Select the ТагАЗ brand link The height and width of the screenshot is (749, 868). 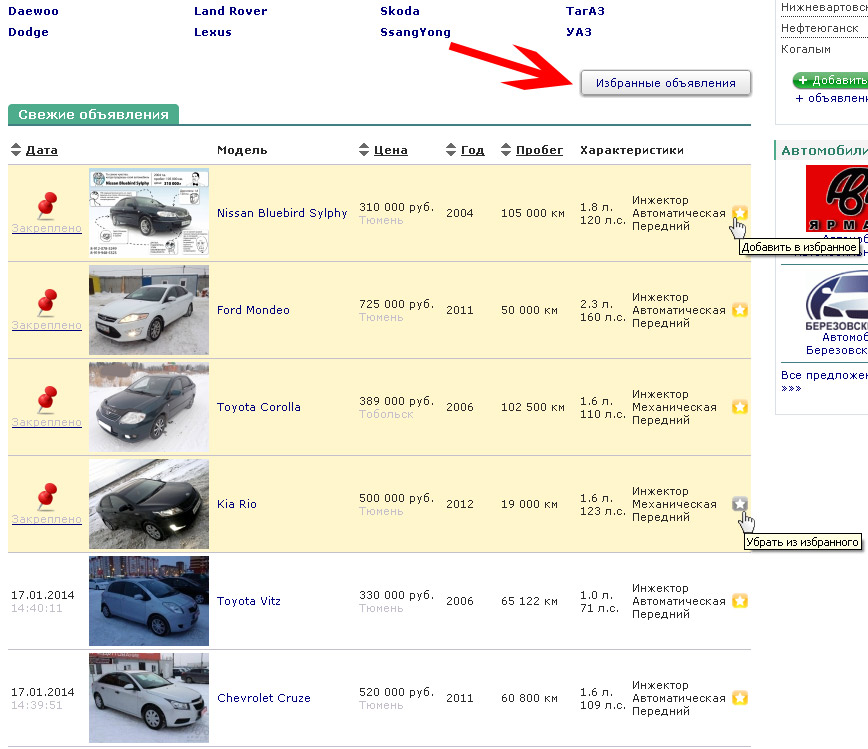pos(585,11)
